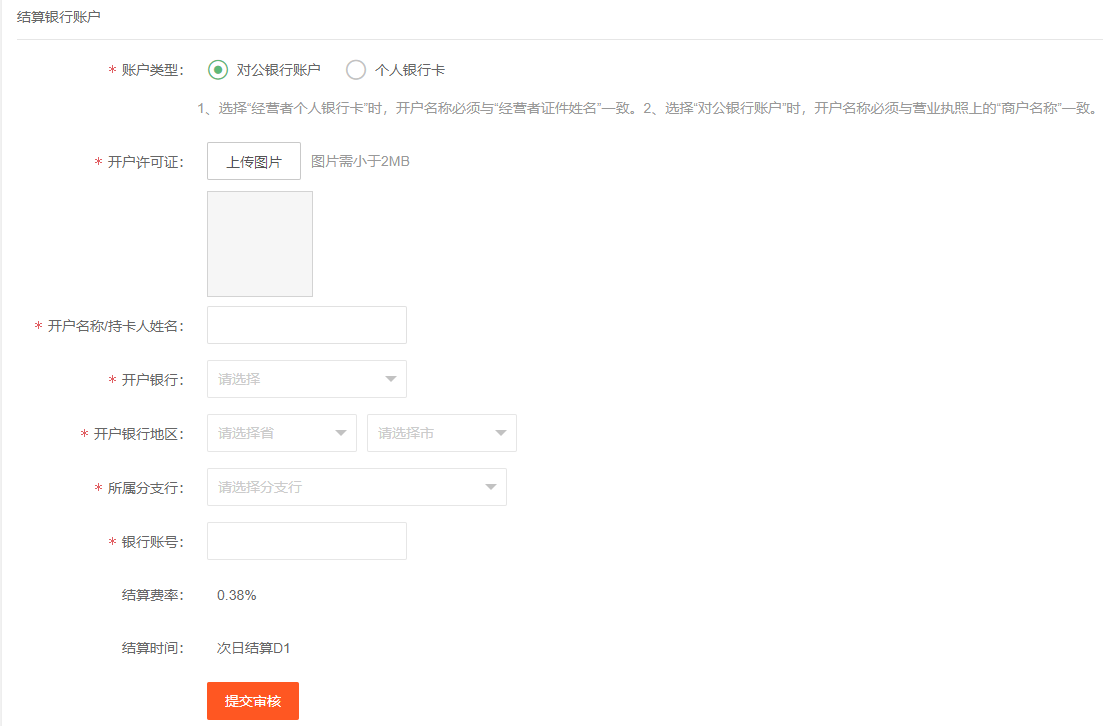Click the 结算银行账户 section heading
This screenshot has width=1103, height=726.
[x=58, y=17]
